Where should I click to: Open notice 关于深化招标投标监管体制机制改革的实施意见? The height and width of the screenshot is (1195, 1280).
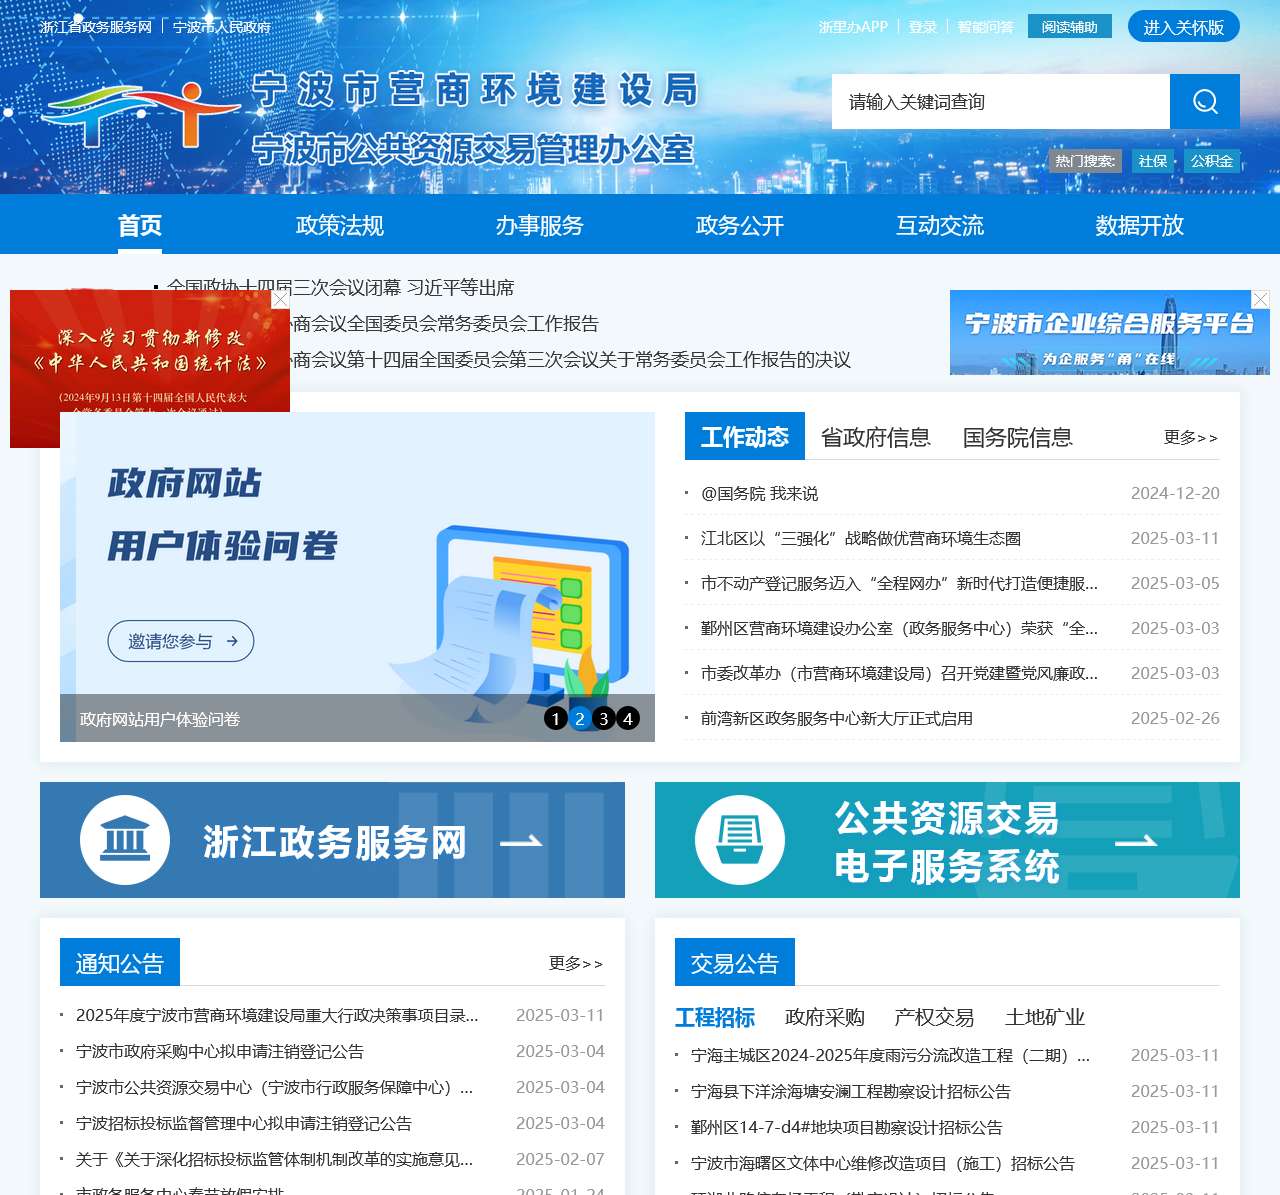click(x=275, y=1159)
